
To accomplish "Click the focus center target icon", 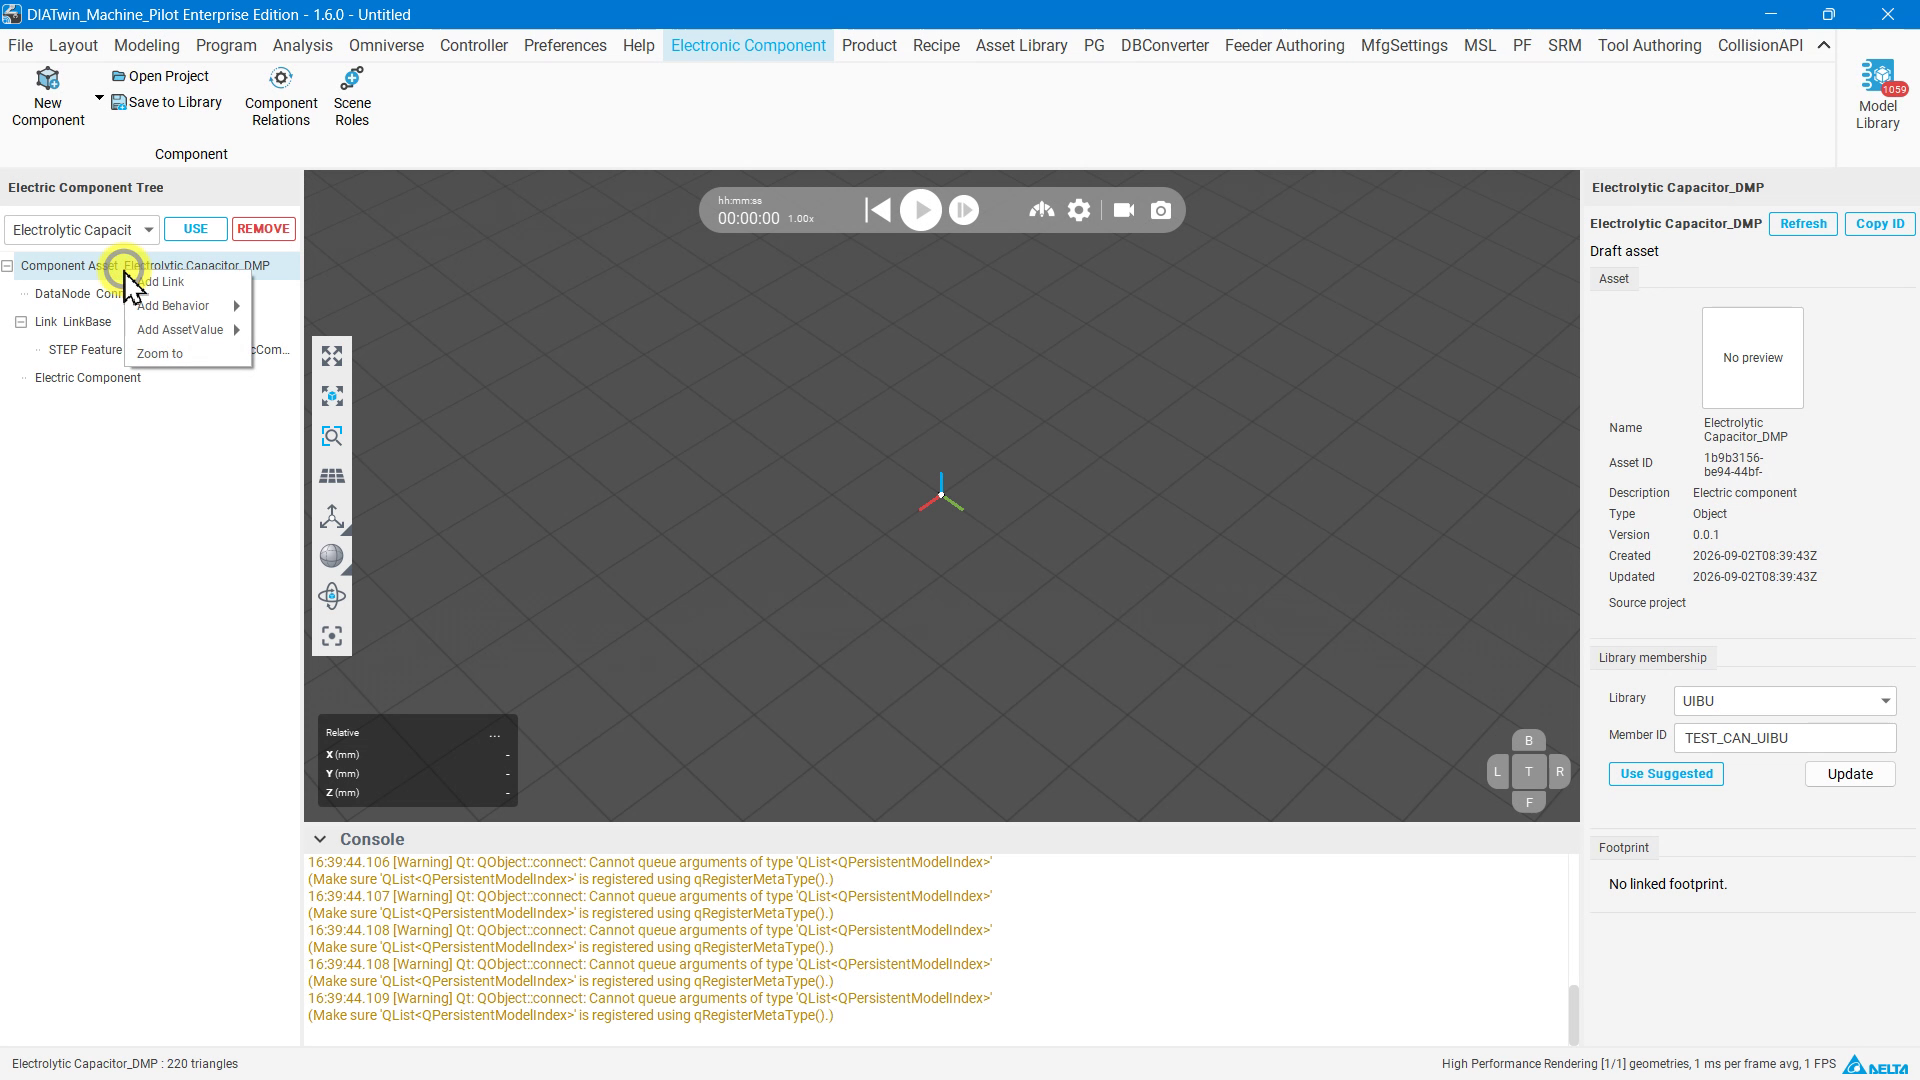I will pos(332,636).
